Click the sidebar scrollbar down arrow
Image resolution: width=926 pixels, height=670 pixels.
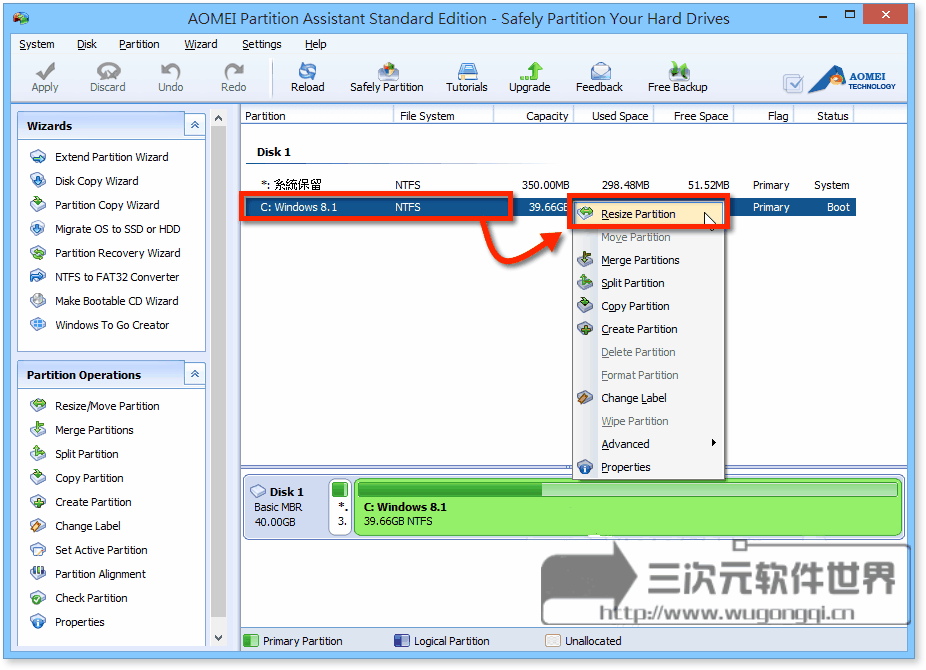pos(219,638)
